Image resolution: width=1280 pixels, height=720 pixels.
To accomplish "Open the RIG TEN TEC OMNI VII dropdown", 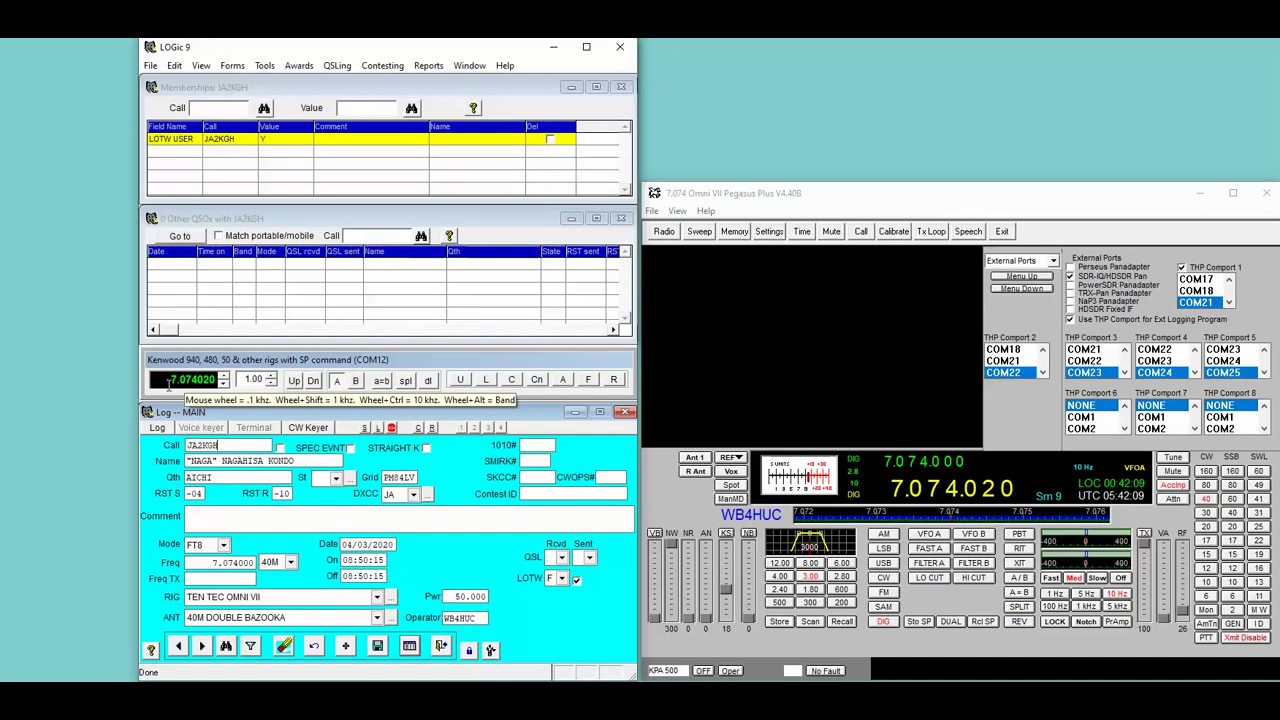I will (377, 597).
